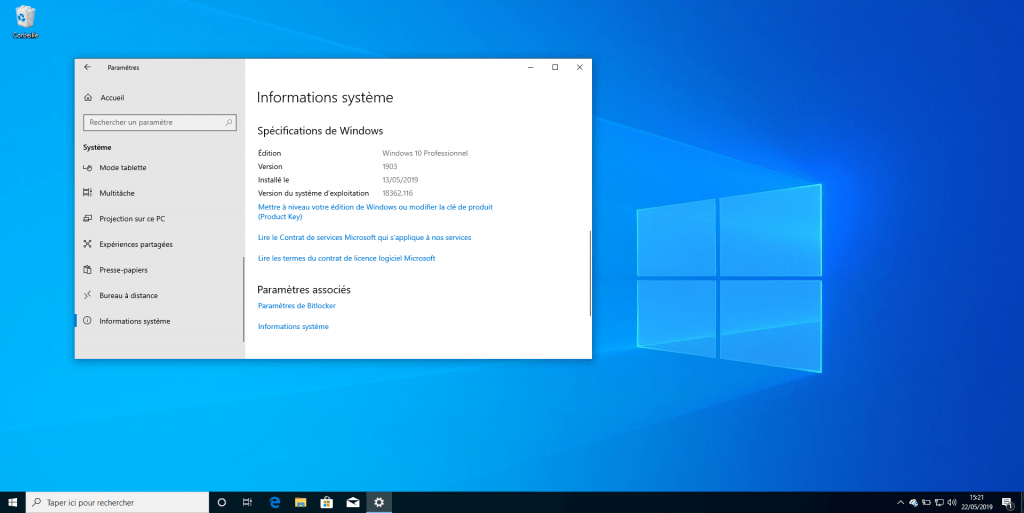The width and height of the screenshot is (1024, 513).
Task: Open the Mail app from the taskbar
Action: tap(353, 503)
